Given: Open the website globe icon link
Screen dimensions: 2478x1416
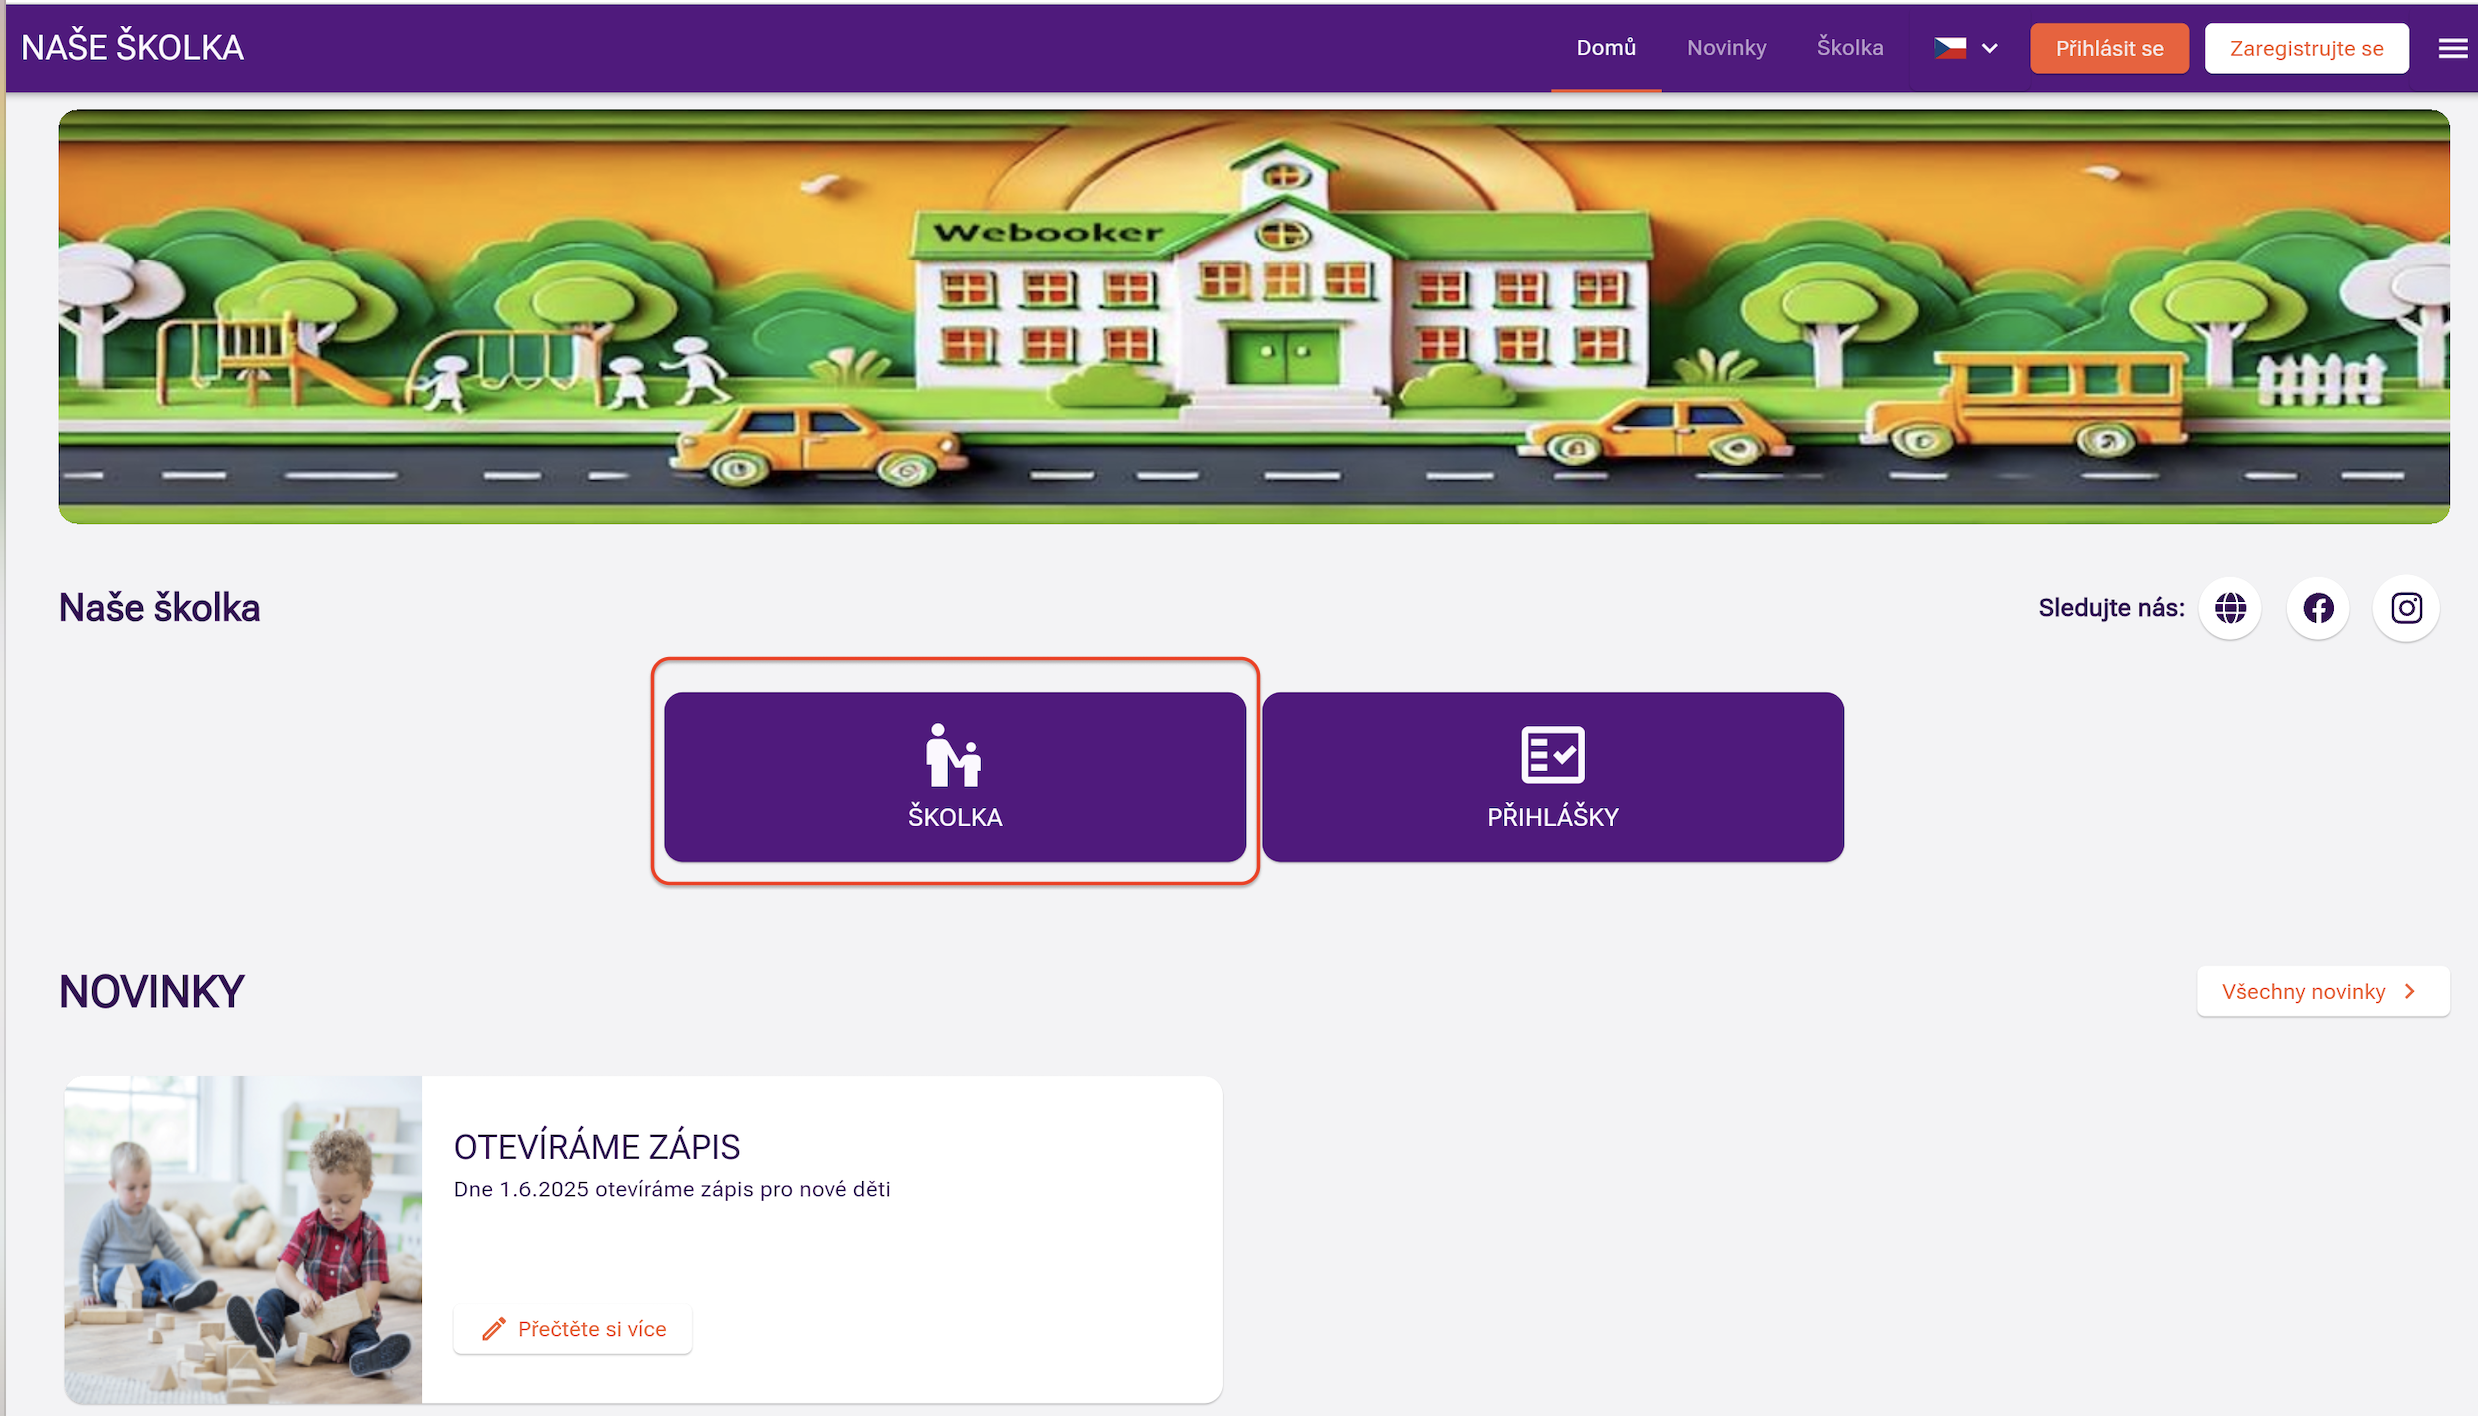Looking at the screenshot, I should tap(2230, 608).
